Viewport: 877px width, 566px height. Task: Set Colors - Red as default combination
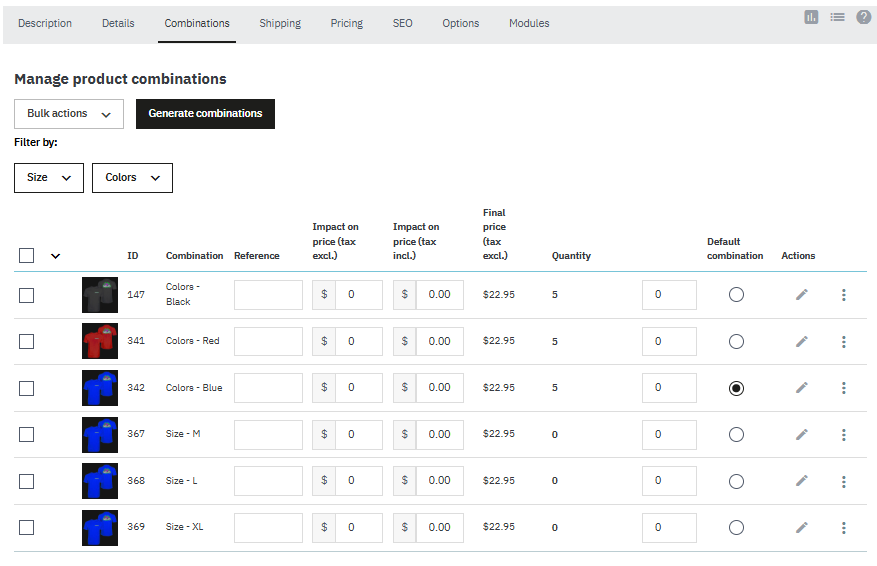pos(736,341)
